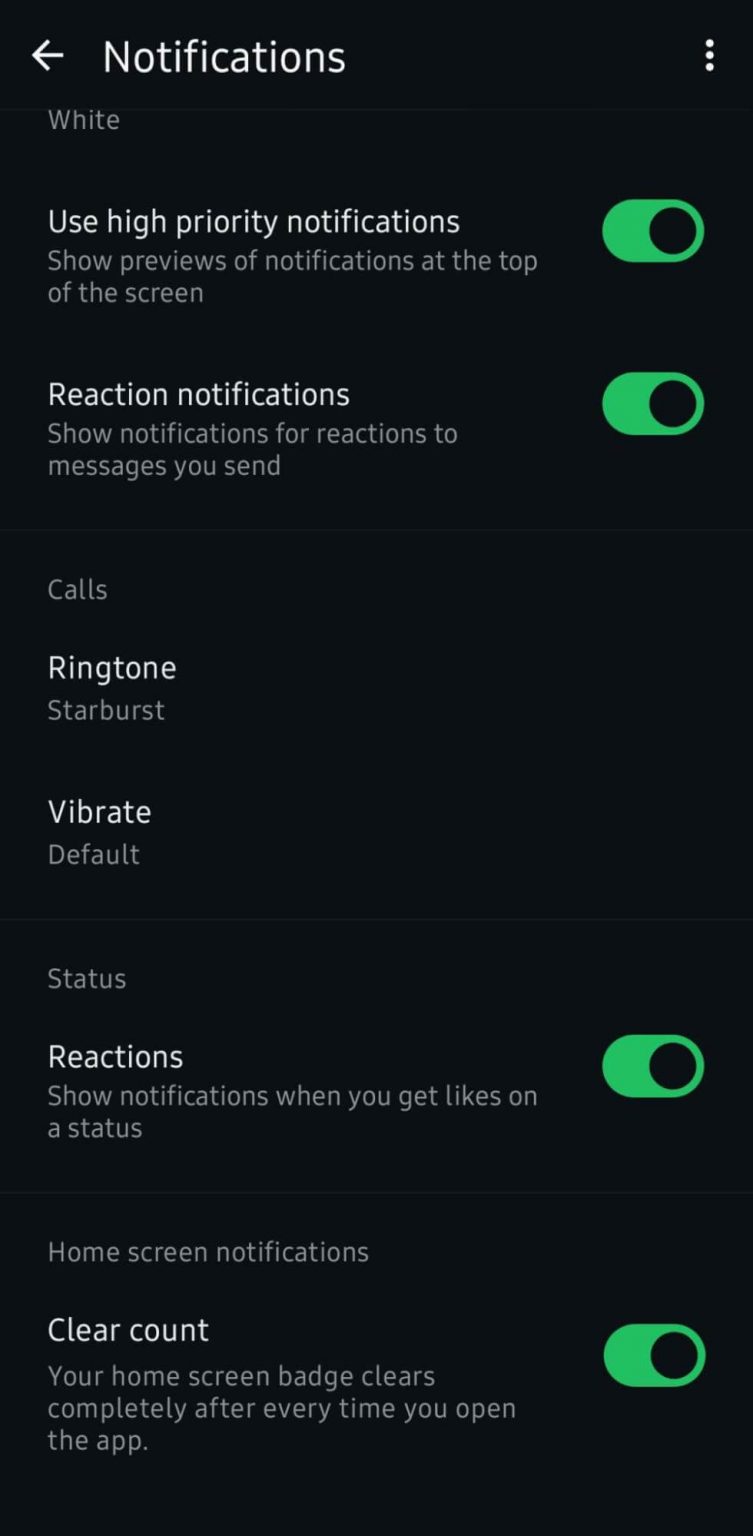Click the Home screen notifications header
Screen dimensions: 753x1536
208,1252
